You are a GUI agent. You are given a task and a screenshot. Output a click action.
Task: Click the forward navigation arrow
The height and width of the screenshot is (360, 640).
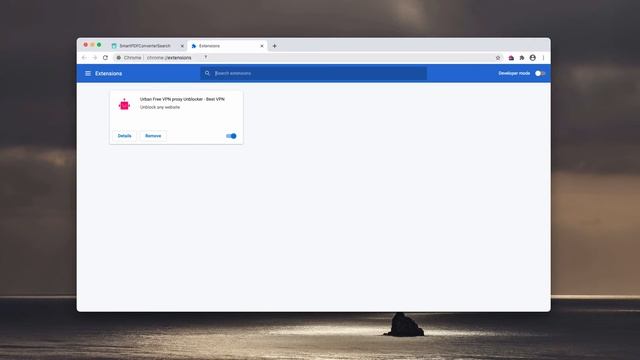[95, 58]
